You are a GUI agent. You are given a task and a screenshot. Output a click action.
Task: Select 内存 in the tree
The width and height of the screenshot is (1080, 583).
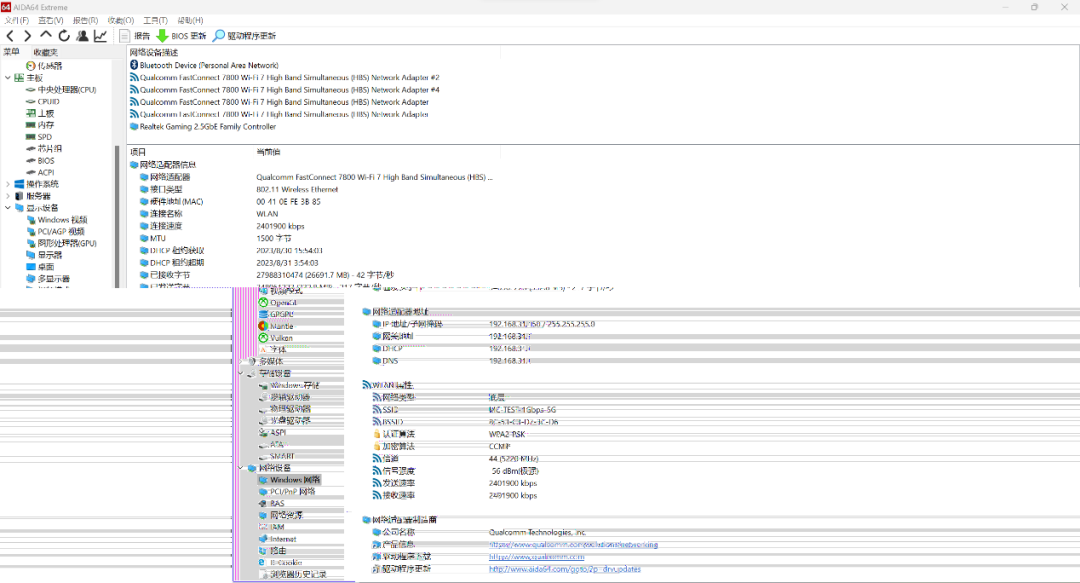[40, 125]
